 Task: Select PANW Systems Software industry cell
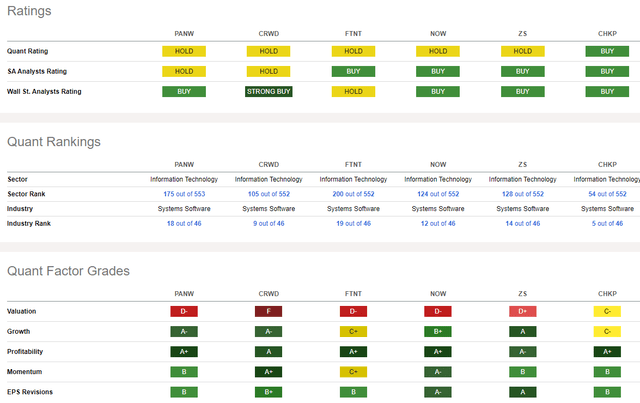184,209
